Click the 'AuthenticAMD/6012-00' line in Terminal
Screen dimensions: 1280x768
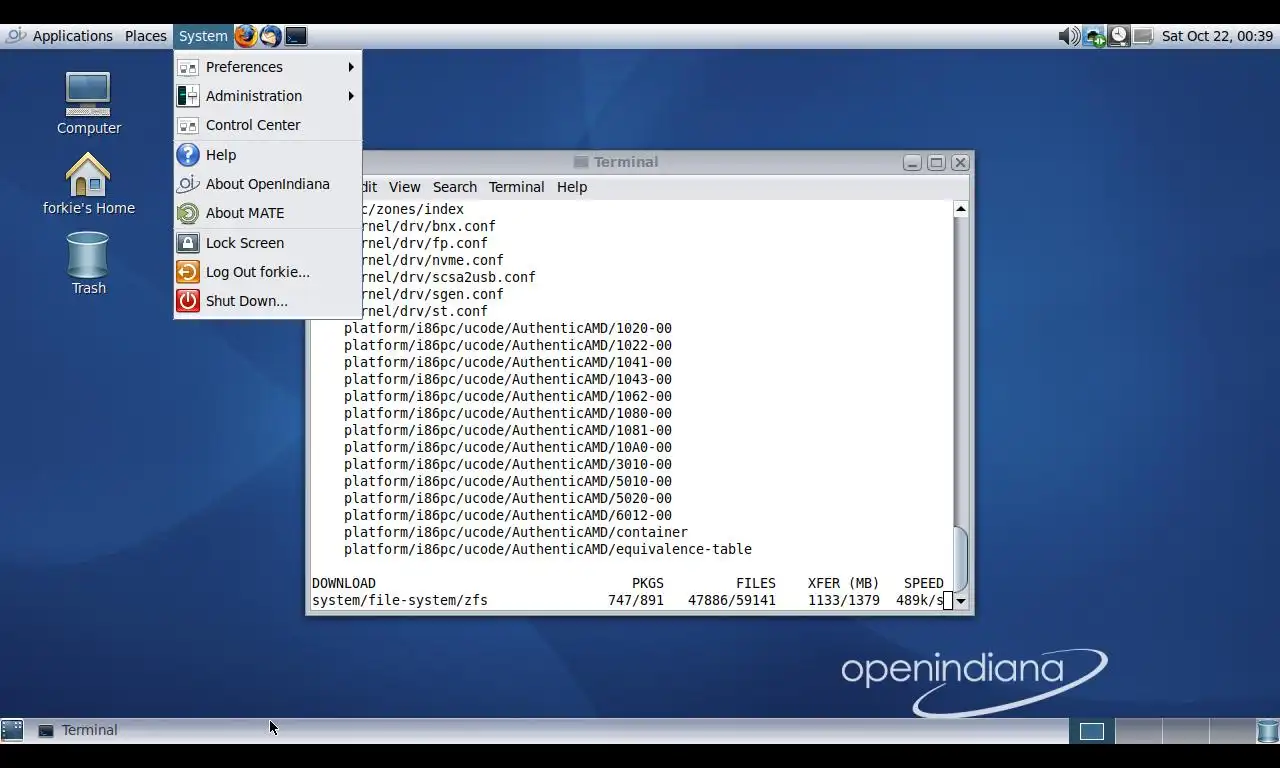[508, 515]
